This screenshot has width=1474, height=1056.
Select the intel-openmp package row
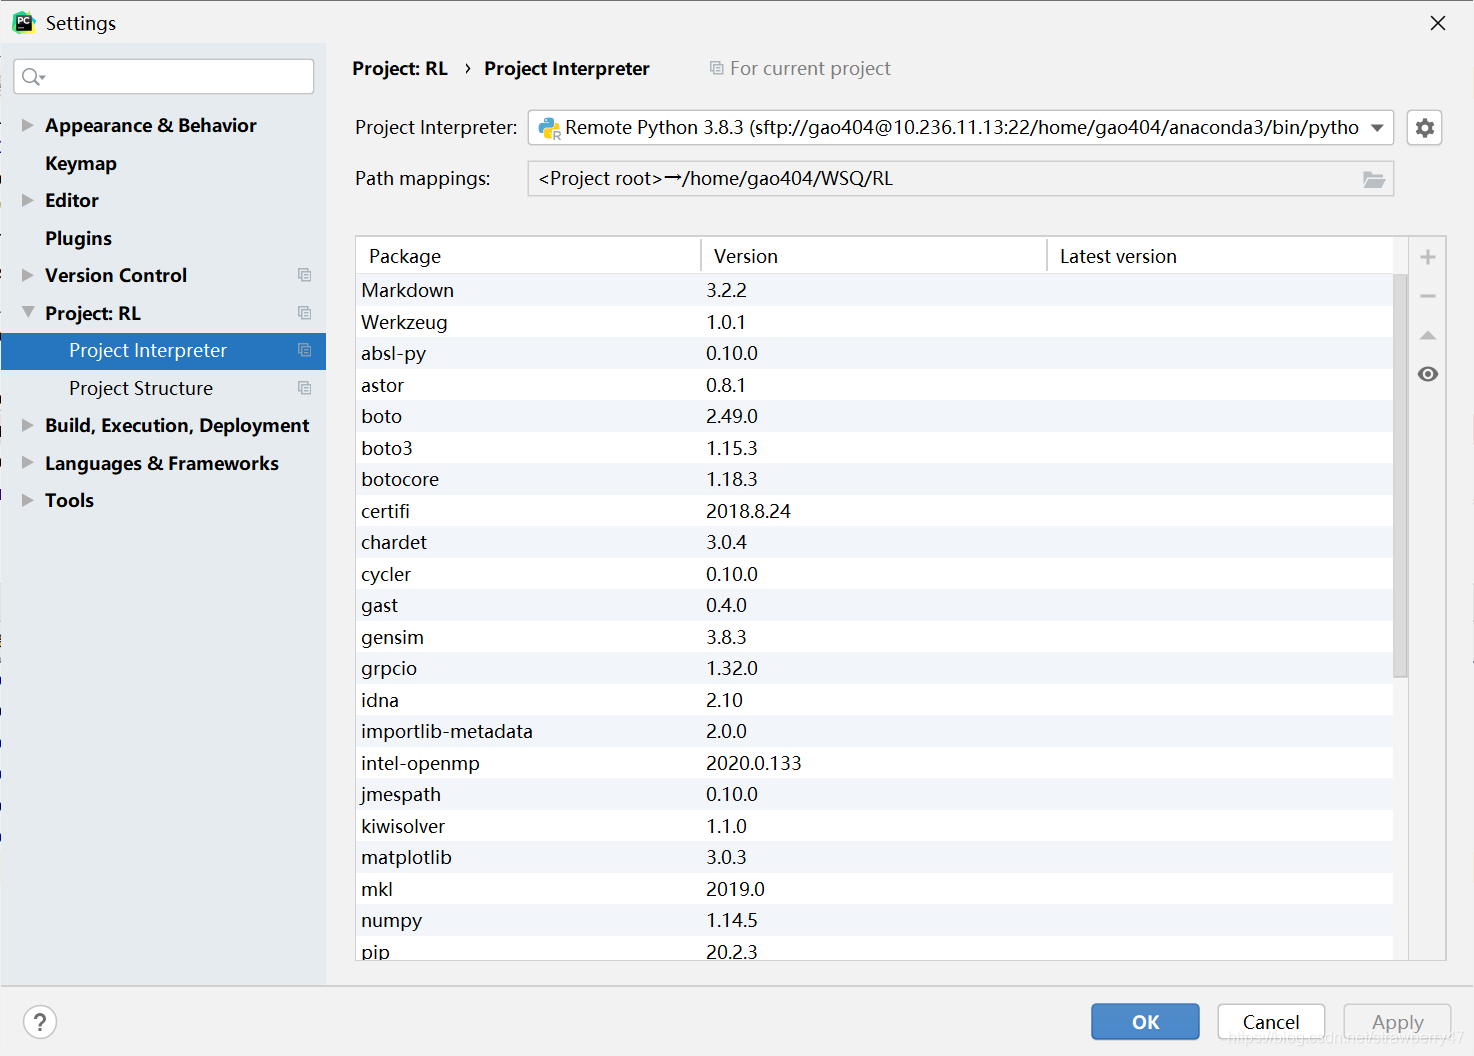(874, 763)
